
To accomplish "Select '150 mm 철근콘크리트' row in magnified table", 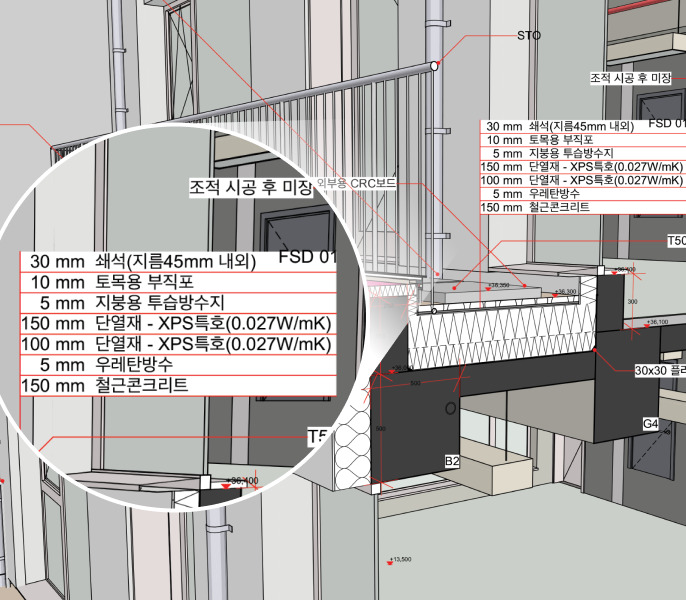I will pos(178,386).
